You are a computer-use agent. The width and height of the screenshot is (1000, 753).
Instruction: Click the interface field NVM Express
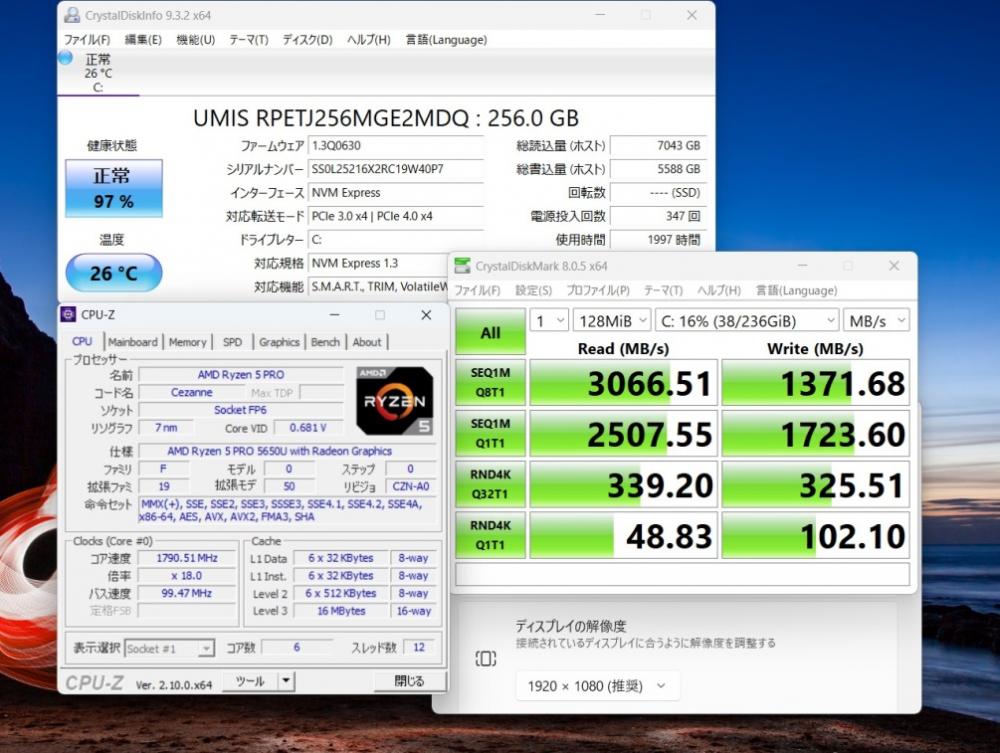tap(395, 193)
